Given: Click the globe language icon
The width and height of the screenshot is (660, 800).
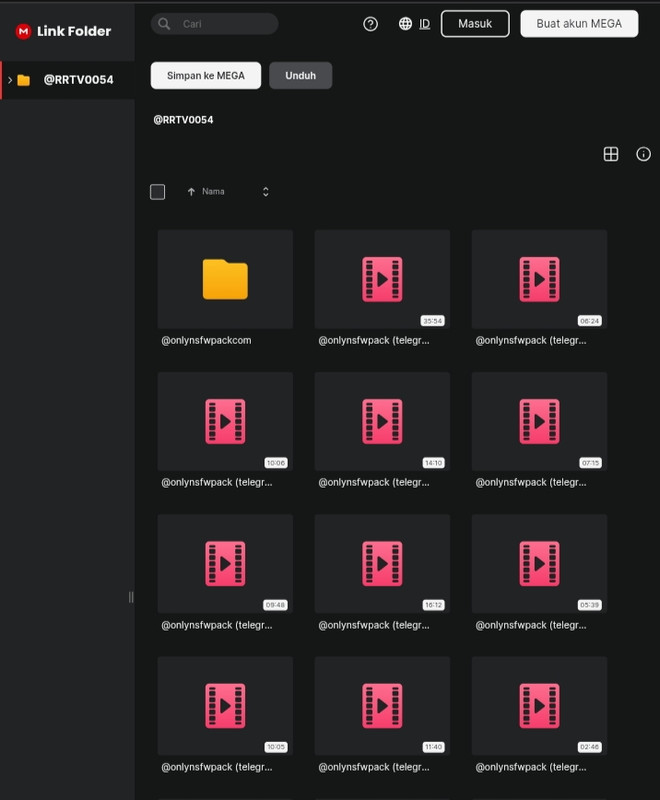Looking at the screenshot, I should [405, 24].
